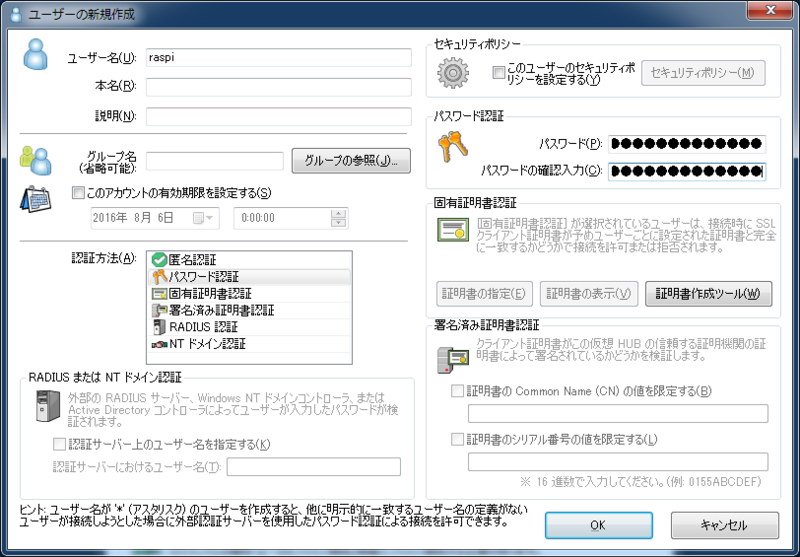Click the グループの参照(J)... button
The height and width of the screenshot is (557, 800).
[351, 161]
